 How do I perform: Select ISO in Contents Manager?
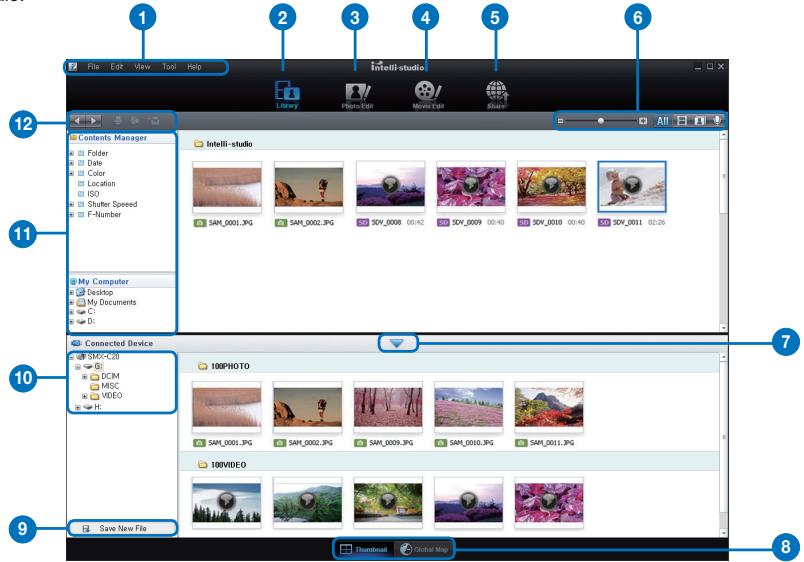93,194
